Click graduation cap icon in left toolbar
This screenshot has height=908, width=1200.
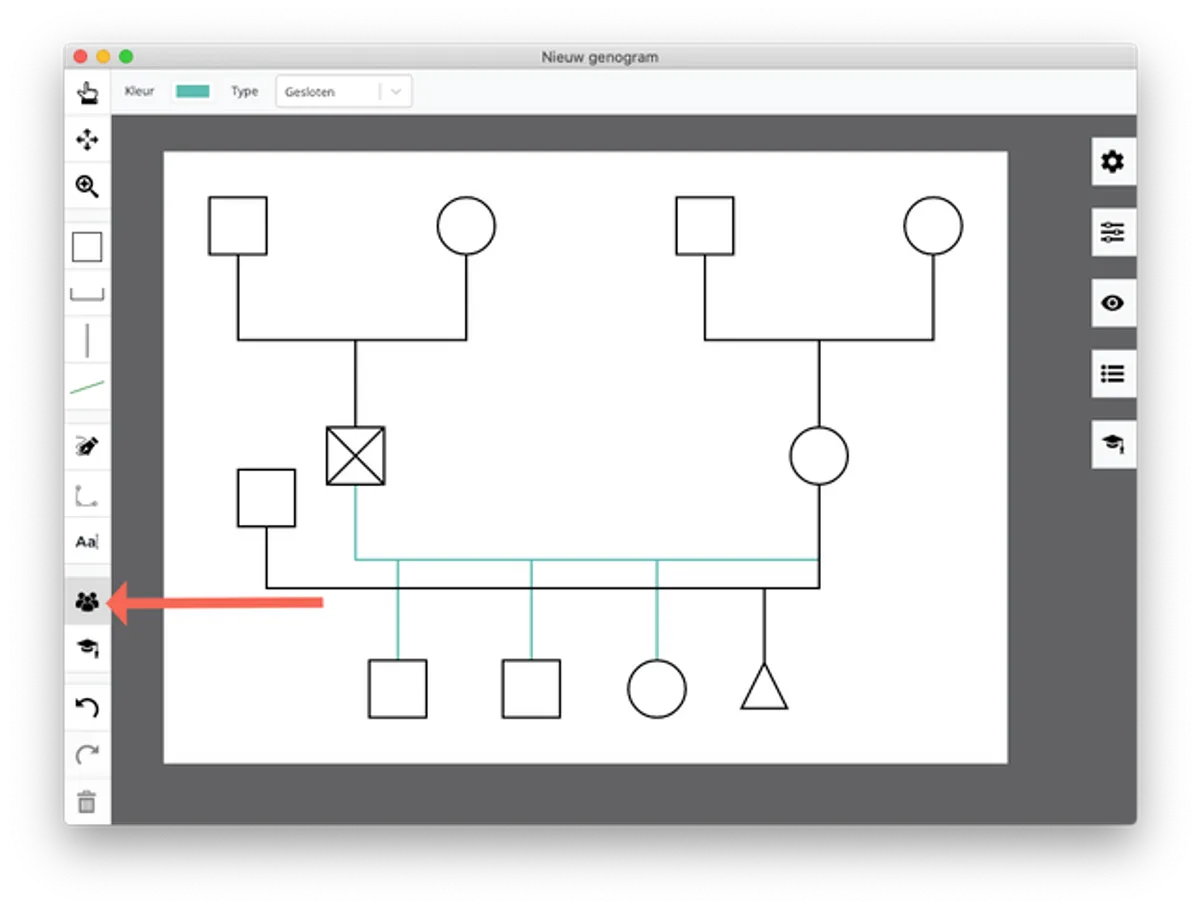coord(87,648)
